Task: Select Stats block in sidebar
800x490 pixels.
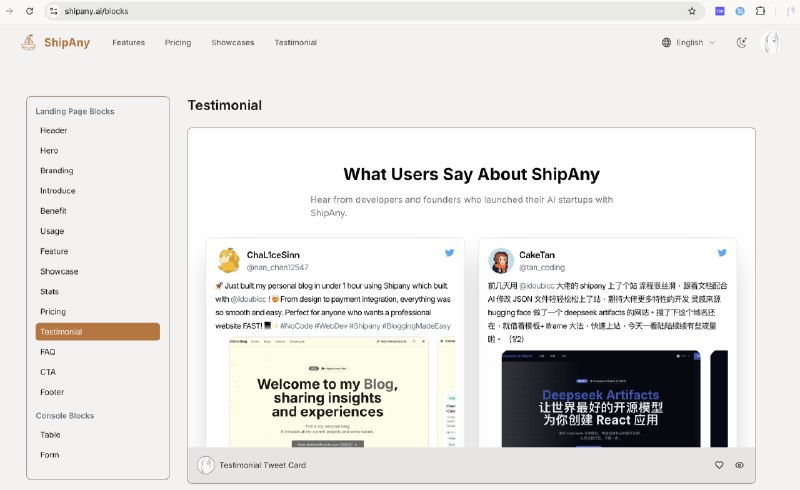Action: click(97, 291)
